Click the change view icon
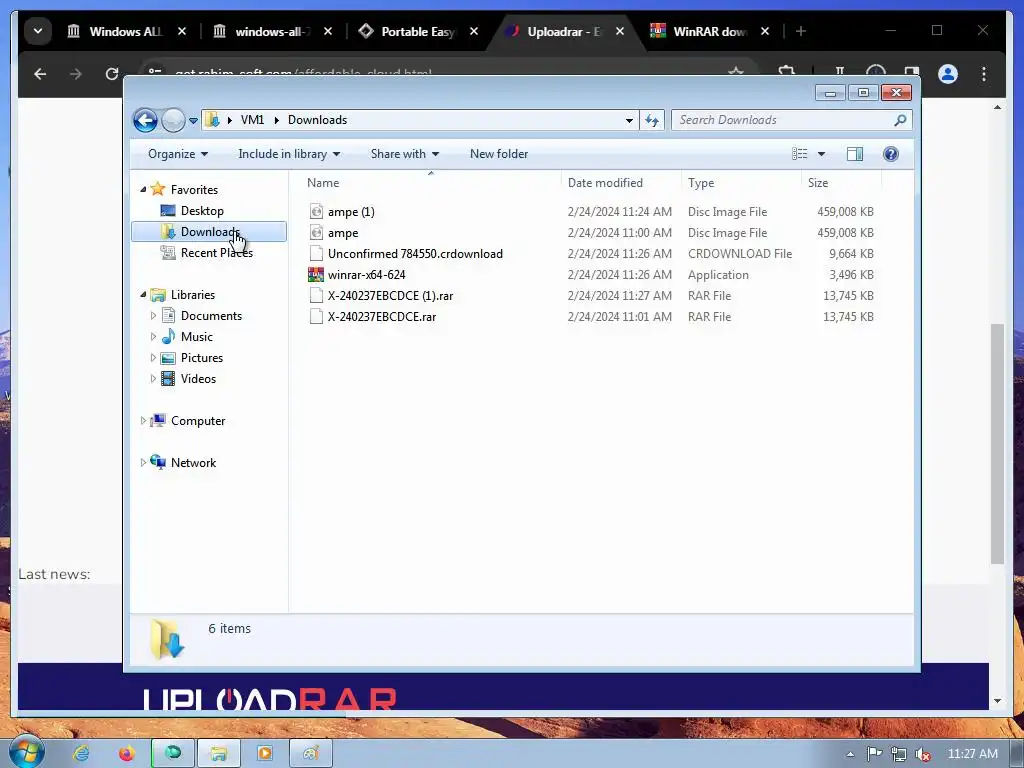The width and height of the screenshot is (1024, 768). [x=799, y=154]
